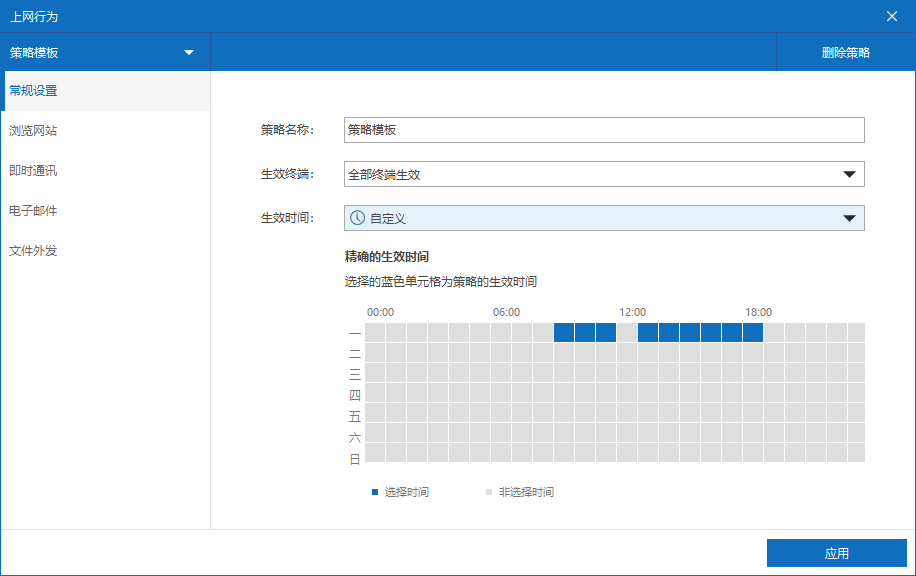Screen dimensions: 916x576
Task: Select the 常规设置 sidebar item
Action: click(x=33, y=91)
